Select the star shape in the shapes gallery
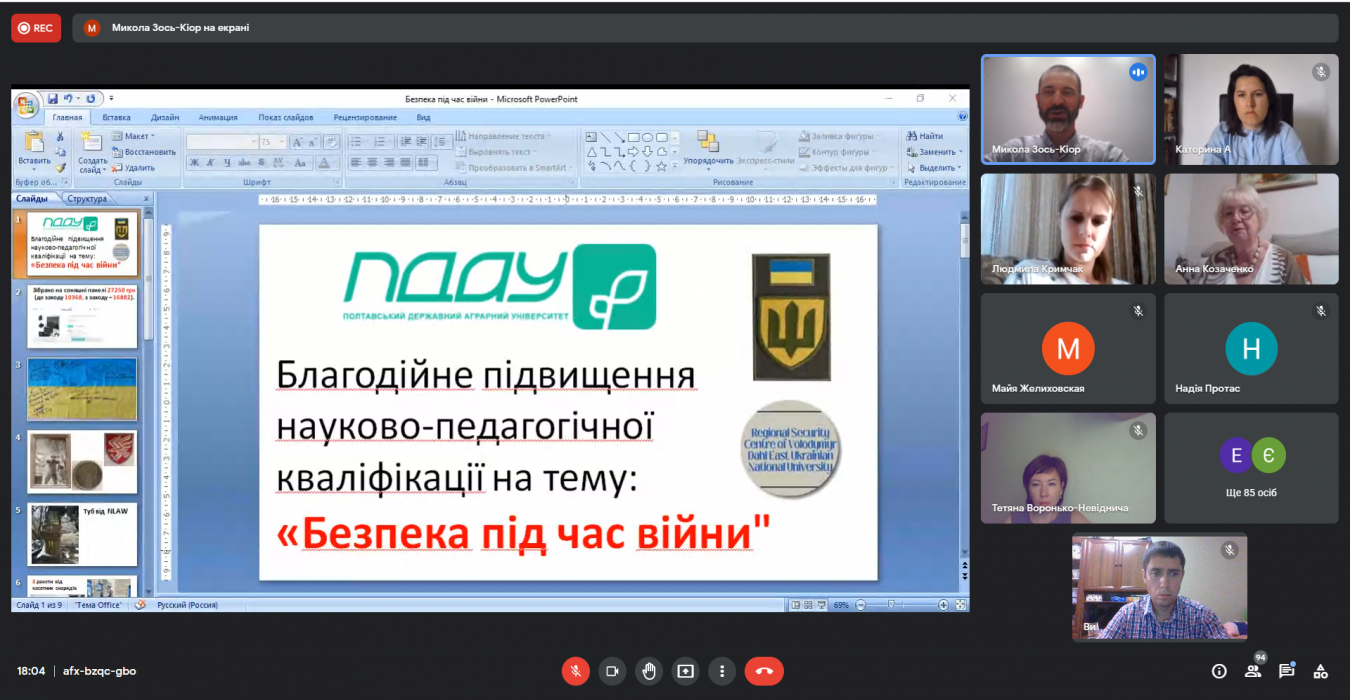Viewport: 1350px width, 700px height. [662, 166]
